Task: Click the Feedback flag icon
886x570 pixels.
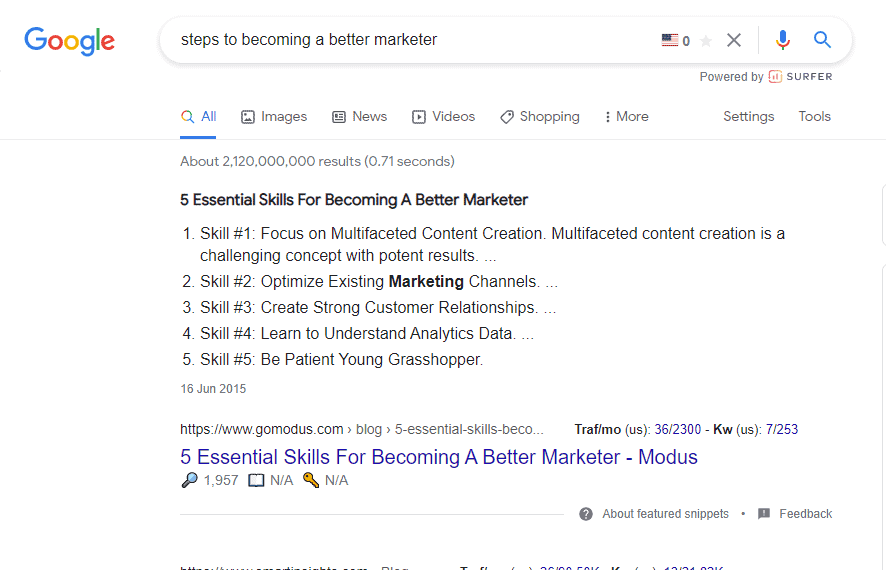Action: click(764, 514)
